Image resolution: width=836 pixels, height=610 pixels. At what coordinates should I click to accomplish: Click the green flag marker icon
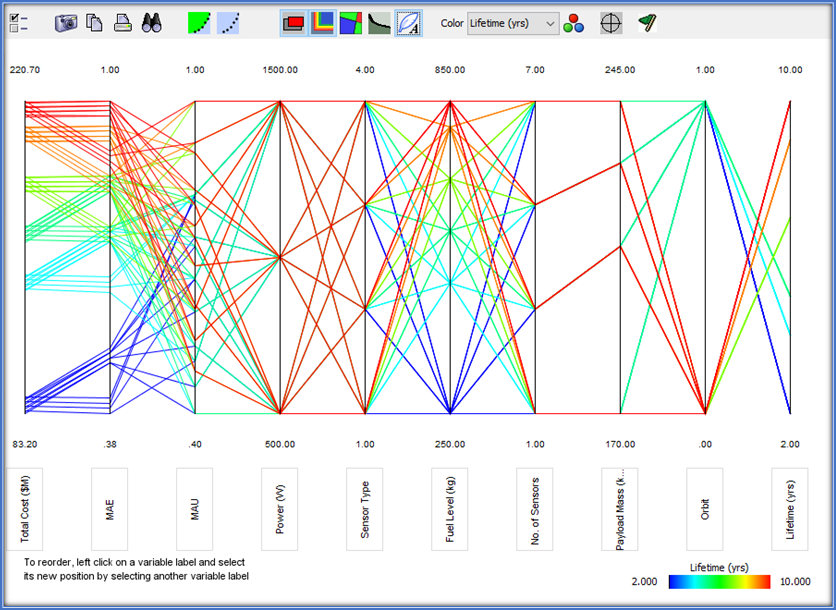pyautogui.click(x=647, y=23)
